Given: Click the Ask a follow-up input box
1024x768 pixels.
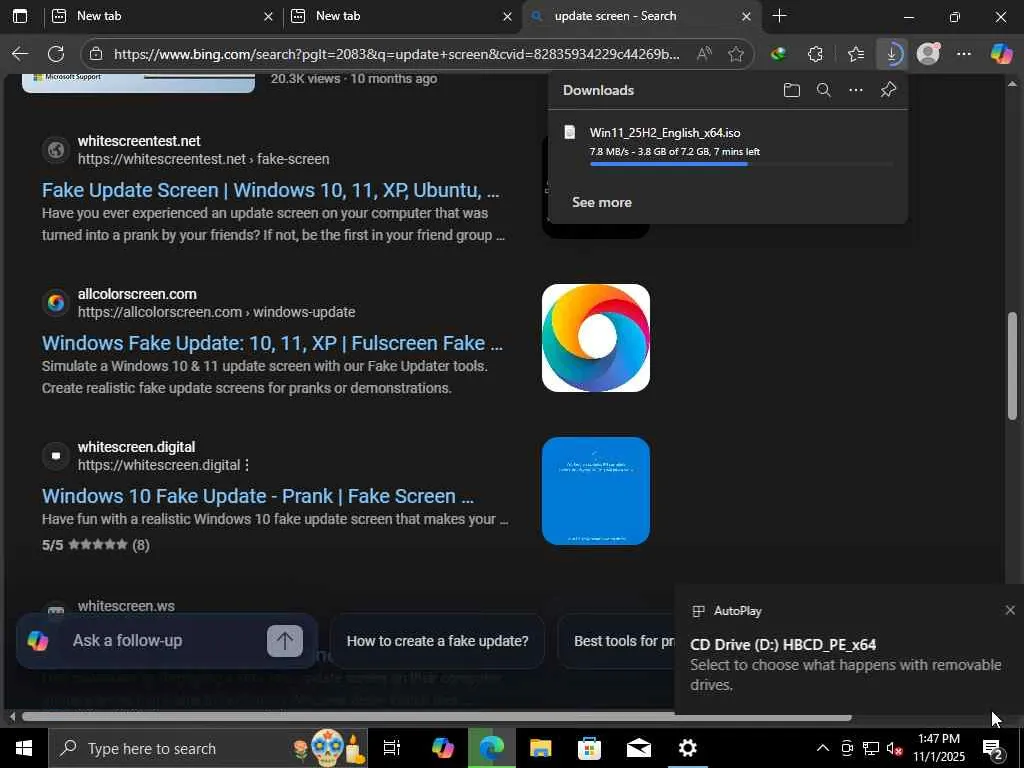Looking at the screenshot, I should 167,641.
